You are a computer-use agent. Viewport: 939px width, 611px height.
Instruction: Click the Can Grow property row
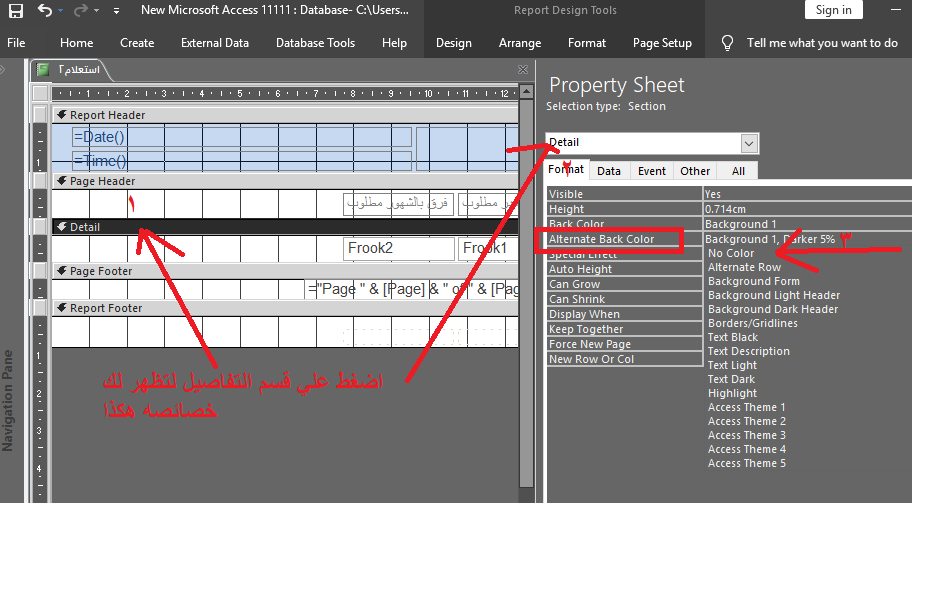625,284
